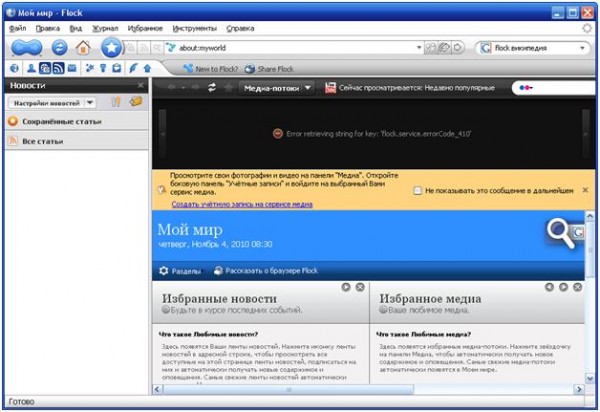Open the Файл menu

18,28
